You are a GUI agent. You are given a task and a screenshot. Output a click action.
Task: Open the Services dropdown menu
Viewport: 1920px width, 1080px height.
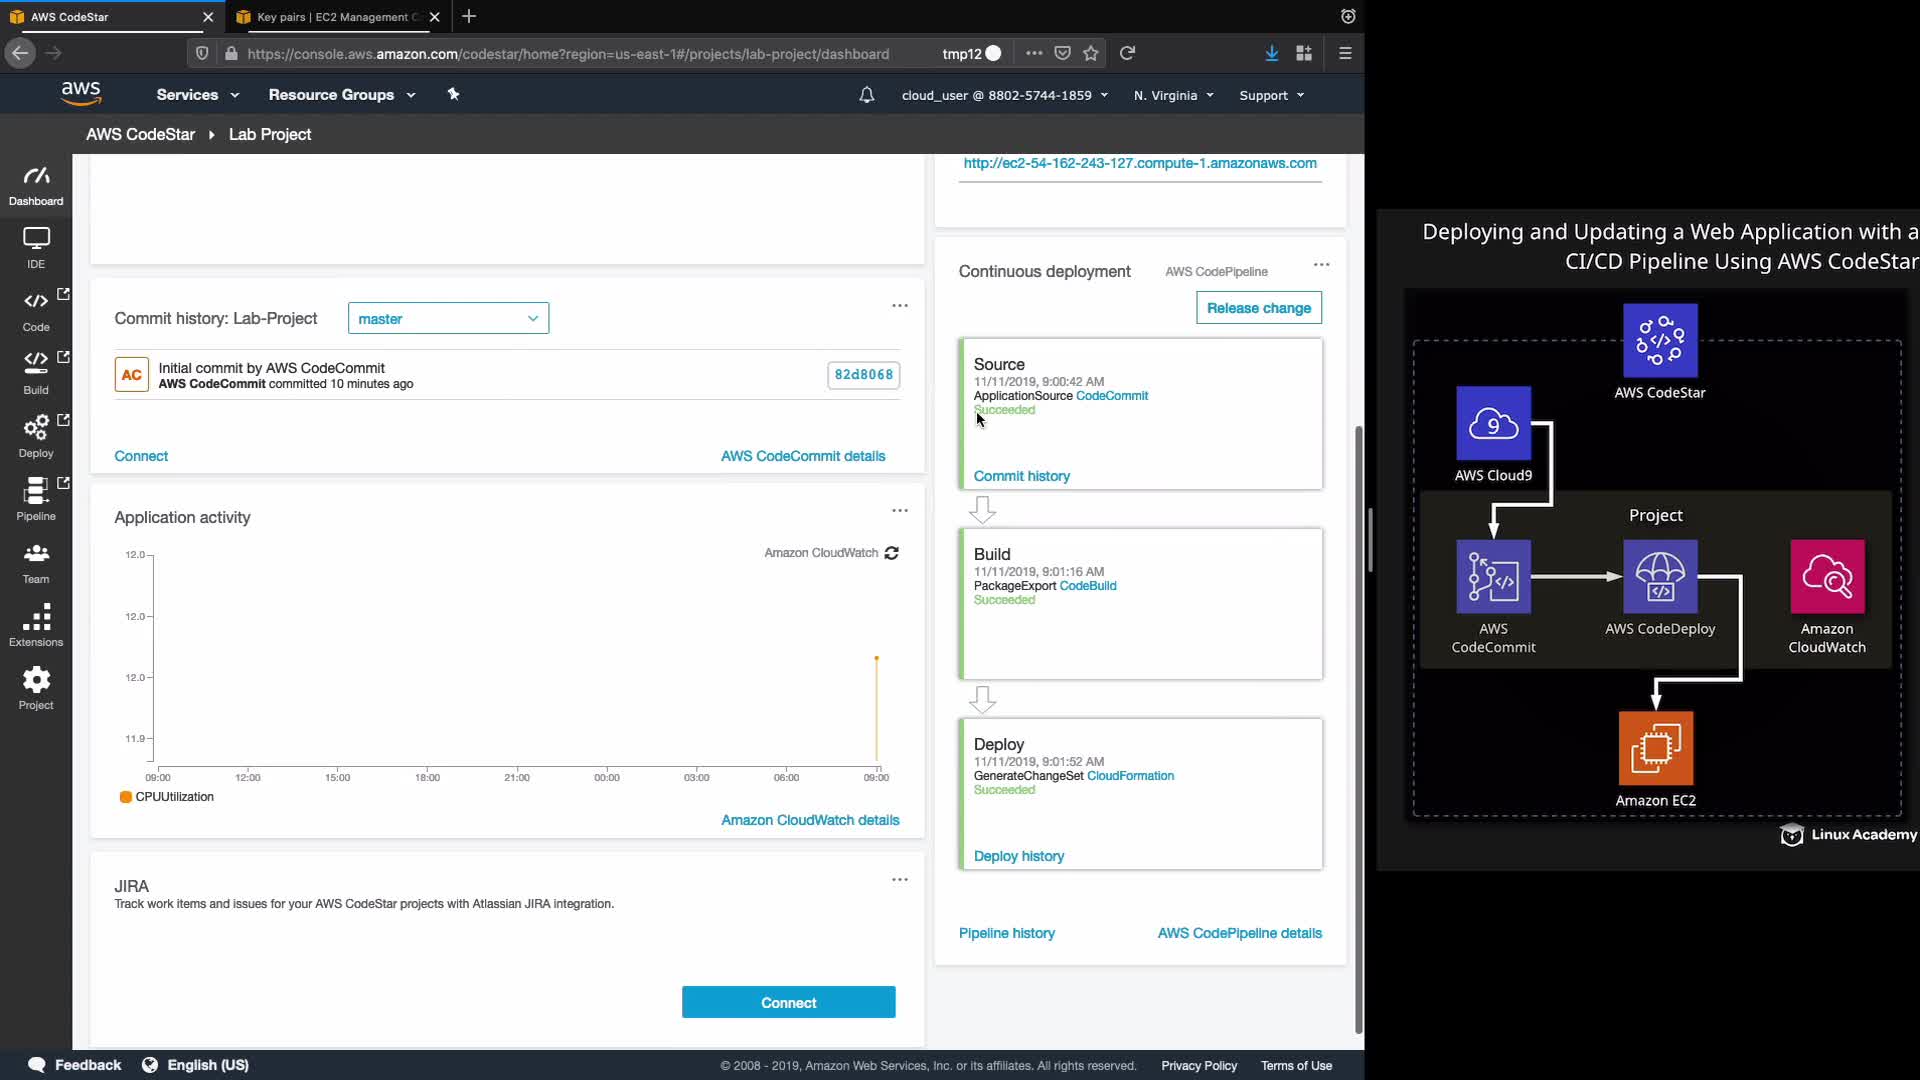coord(197,95)
